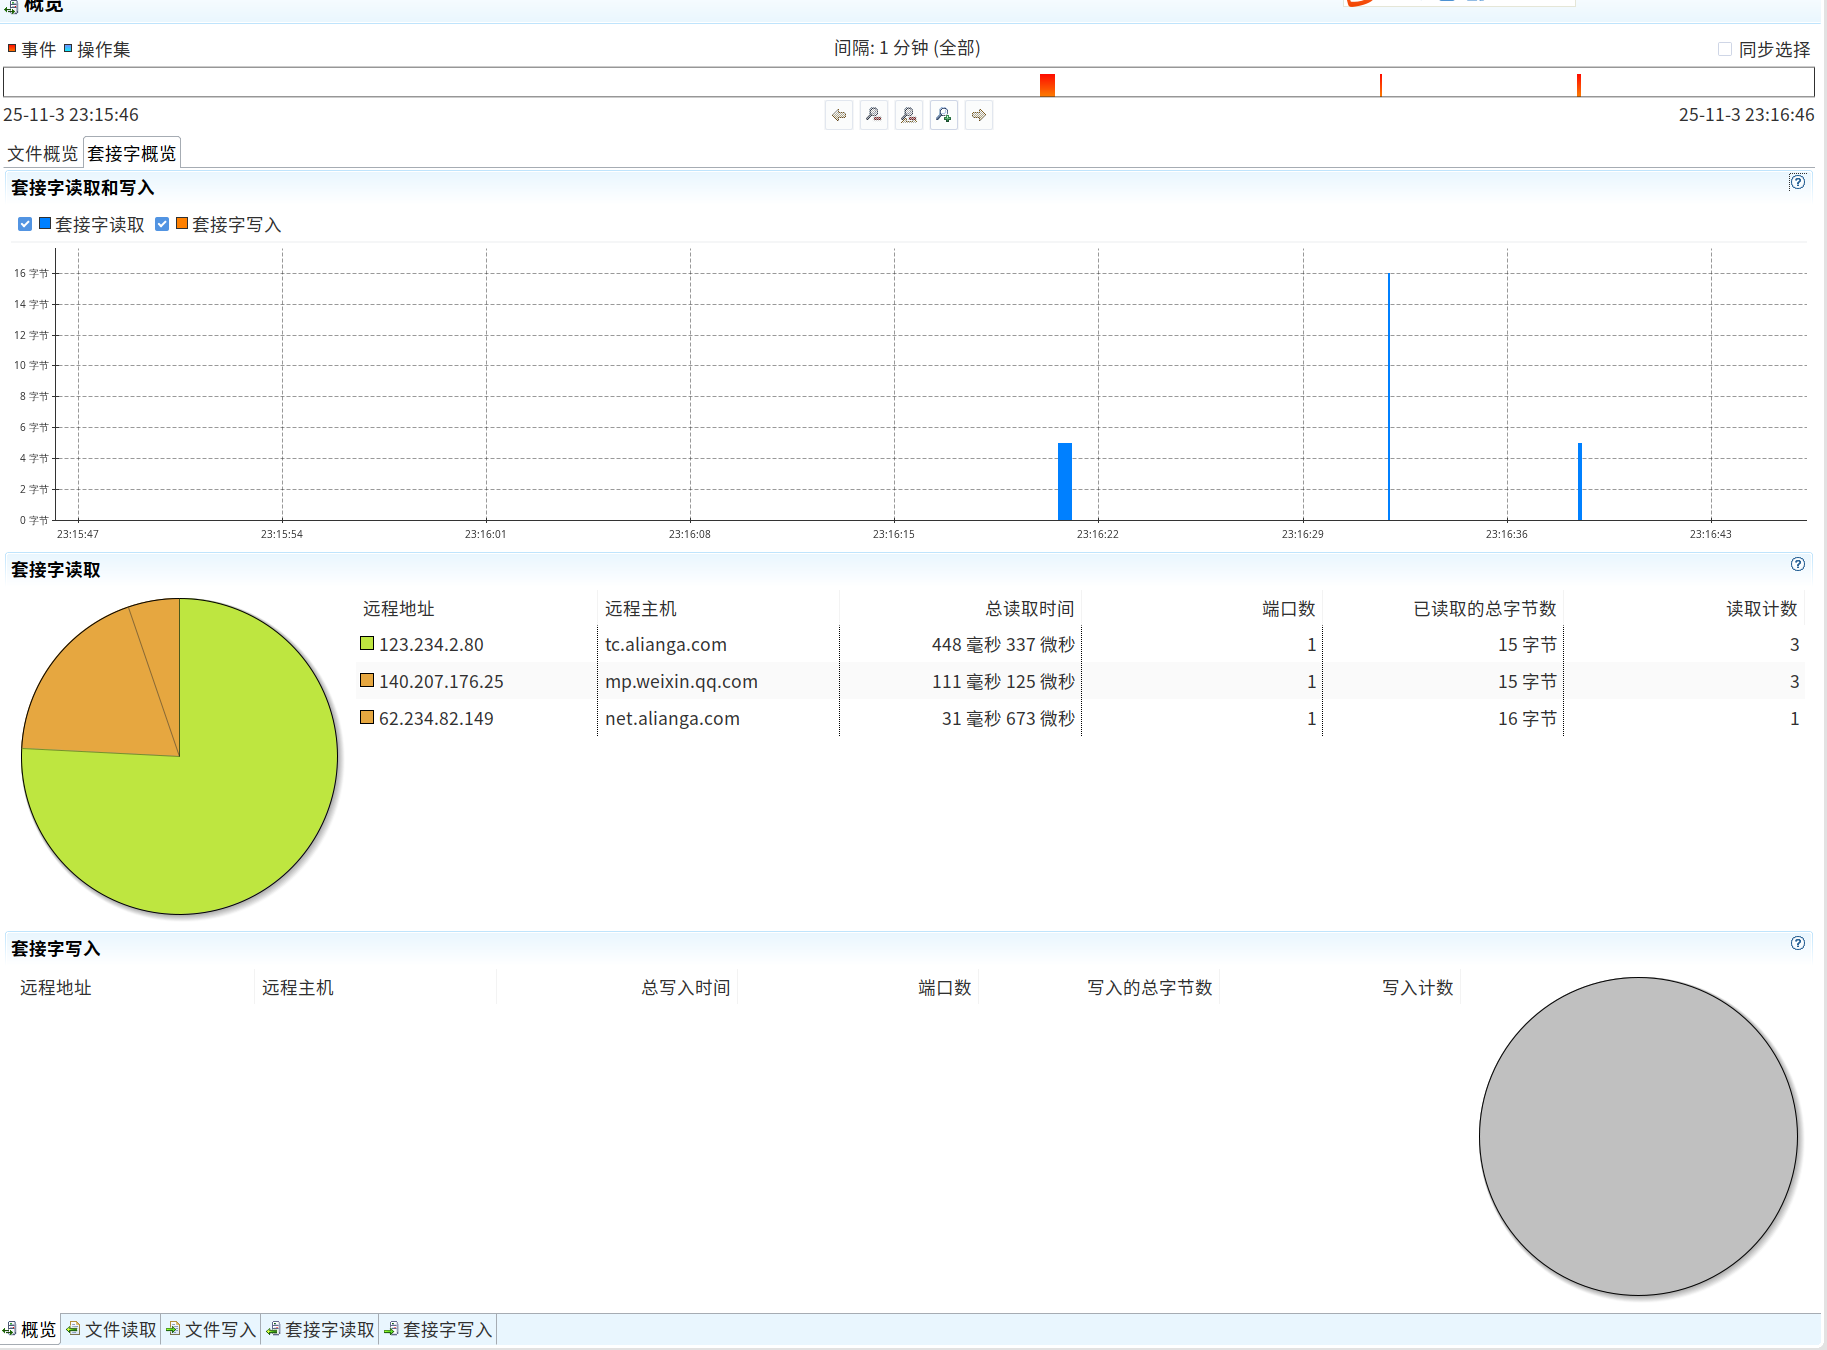Sort by the 已读取的总字节数 column header
The height and width of the screenshot is (1350, 1827).
[1484, 609]
